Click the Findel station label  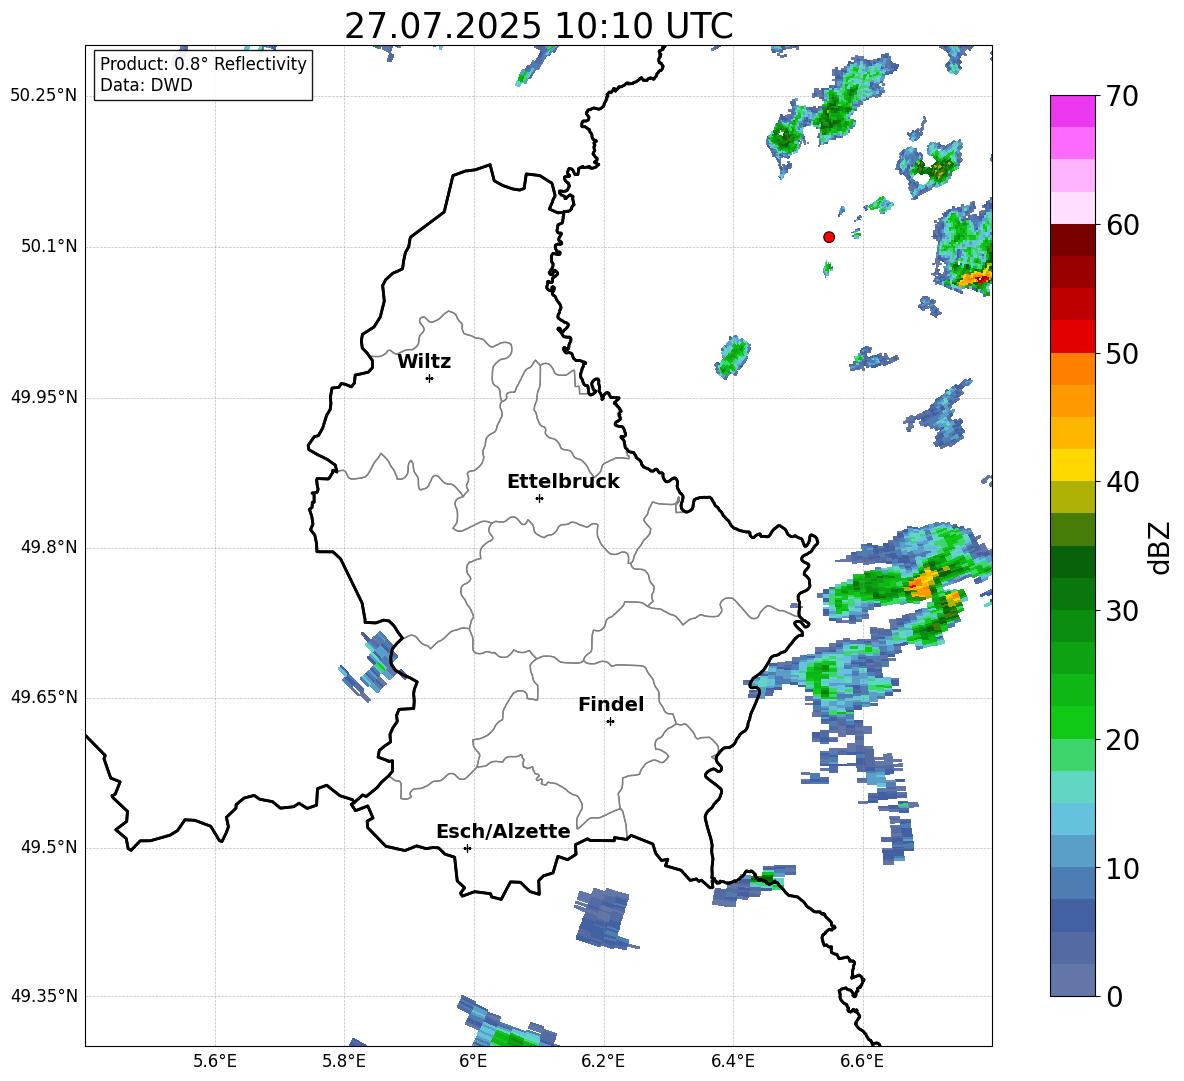(x=611, y=704)
